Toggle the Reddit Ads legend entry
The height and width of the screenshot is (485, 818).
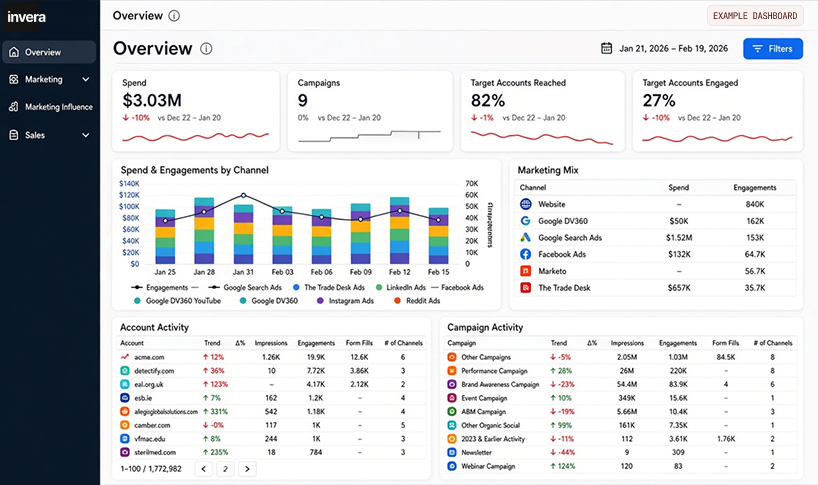417,301
